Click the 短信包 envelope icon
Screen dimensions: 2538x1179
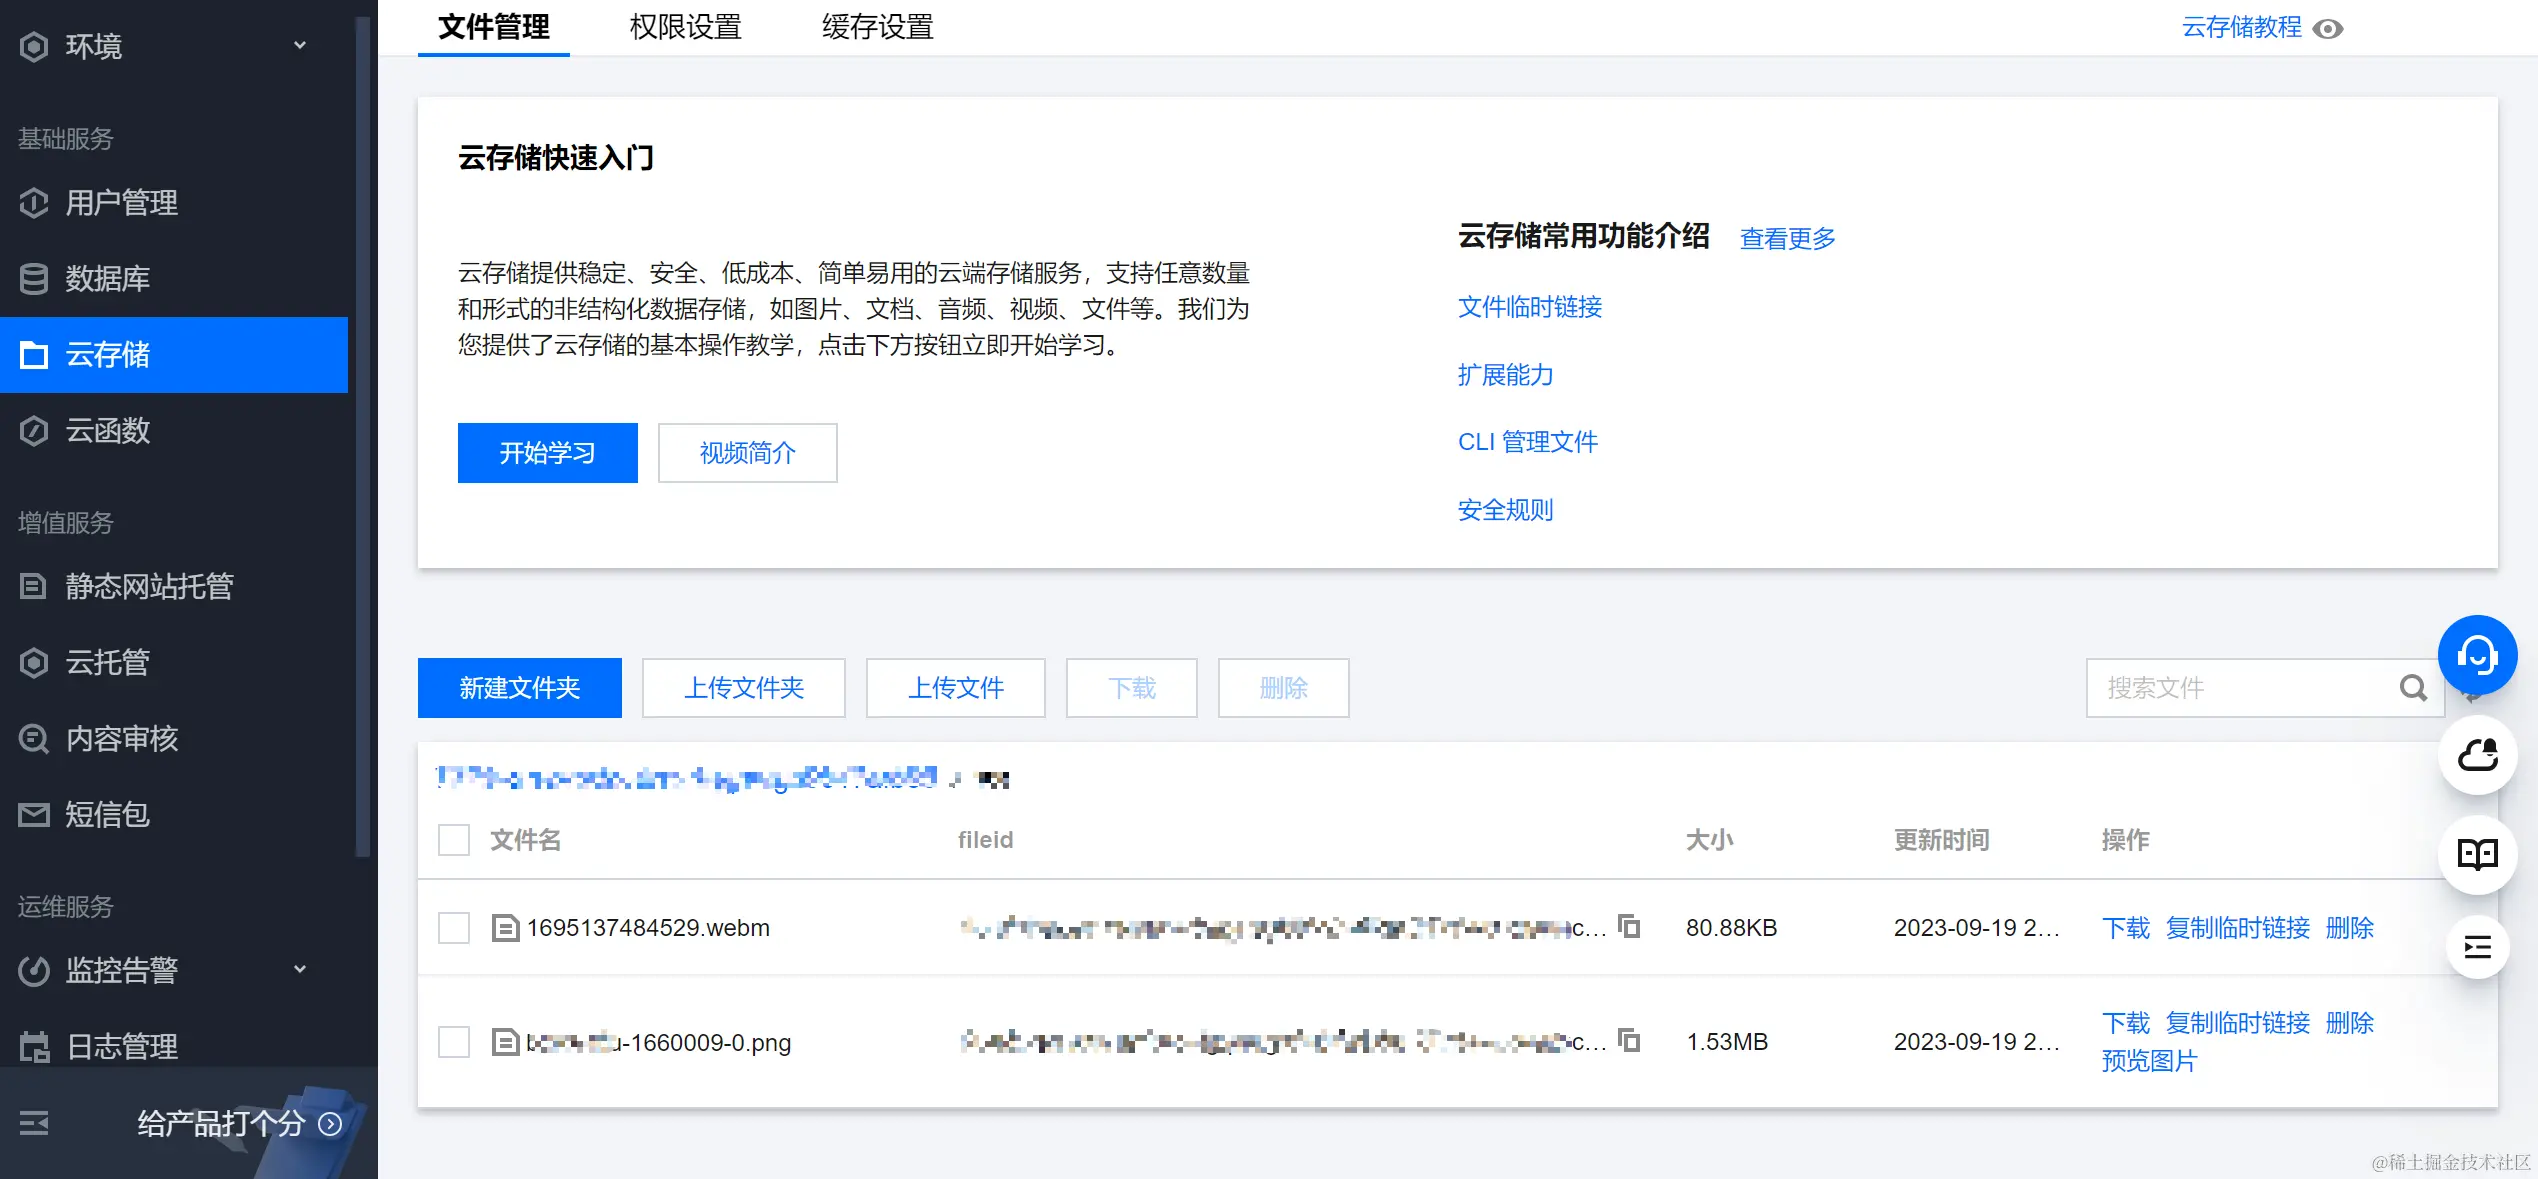34,815
